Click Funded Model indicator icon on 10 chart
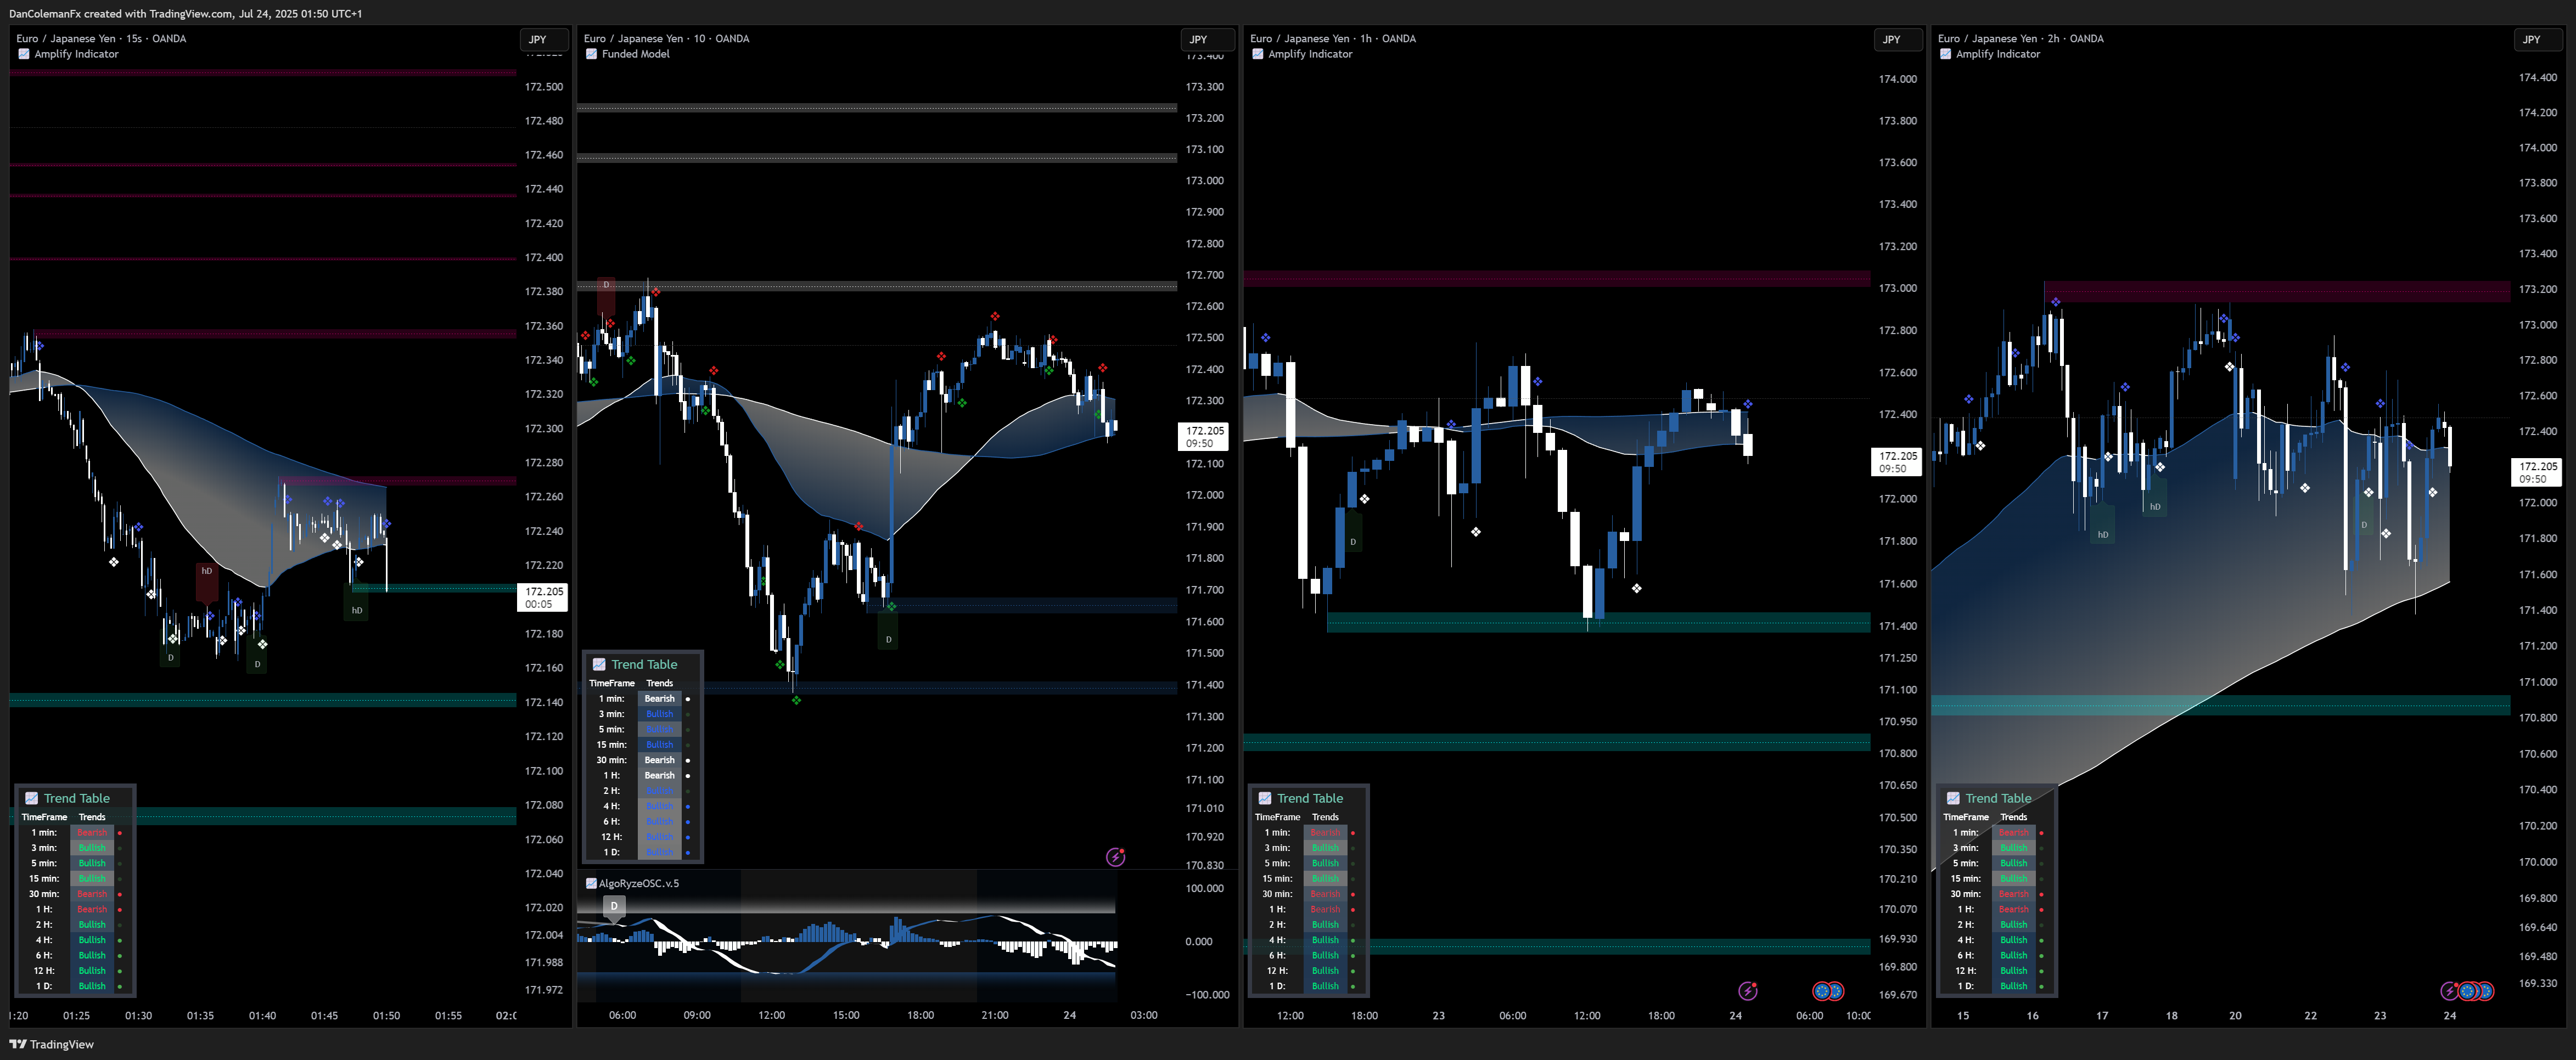Image resolution: width=2576 pixels, height=1060 pixels. [x=591, y=54]
